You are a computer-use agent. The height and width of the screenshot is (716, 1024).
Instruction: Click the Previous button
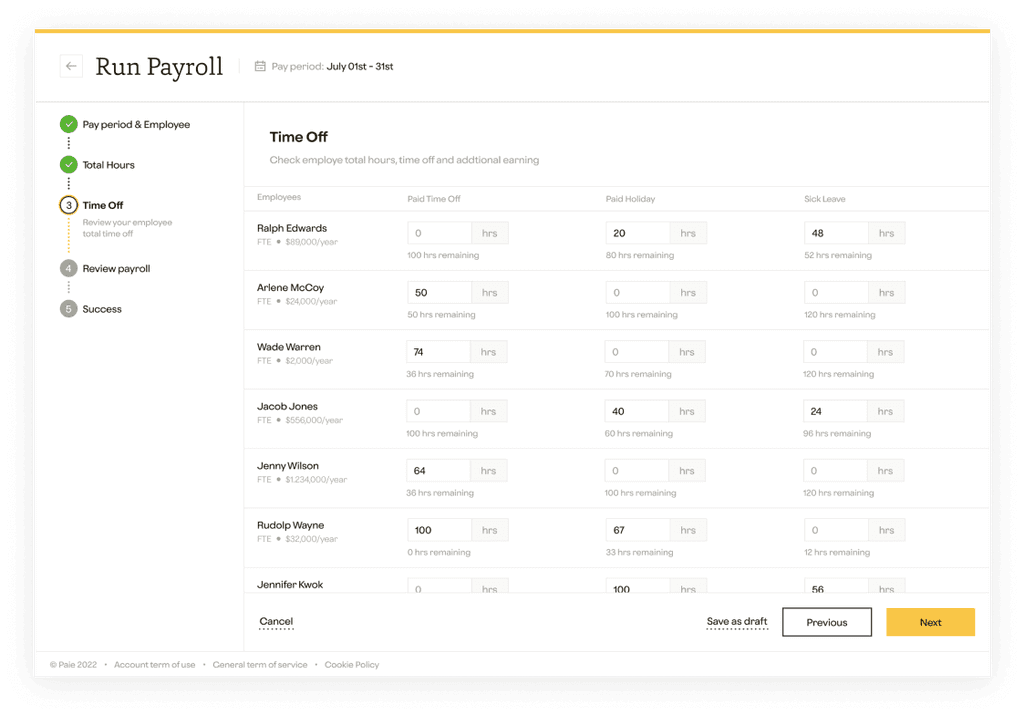click(827, 621)
